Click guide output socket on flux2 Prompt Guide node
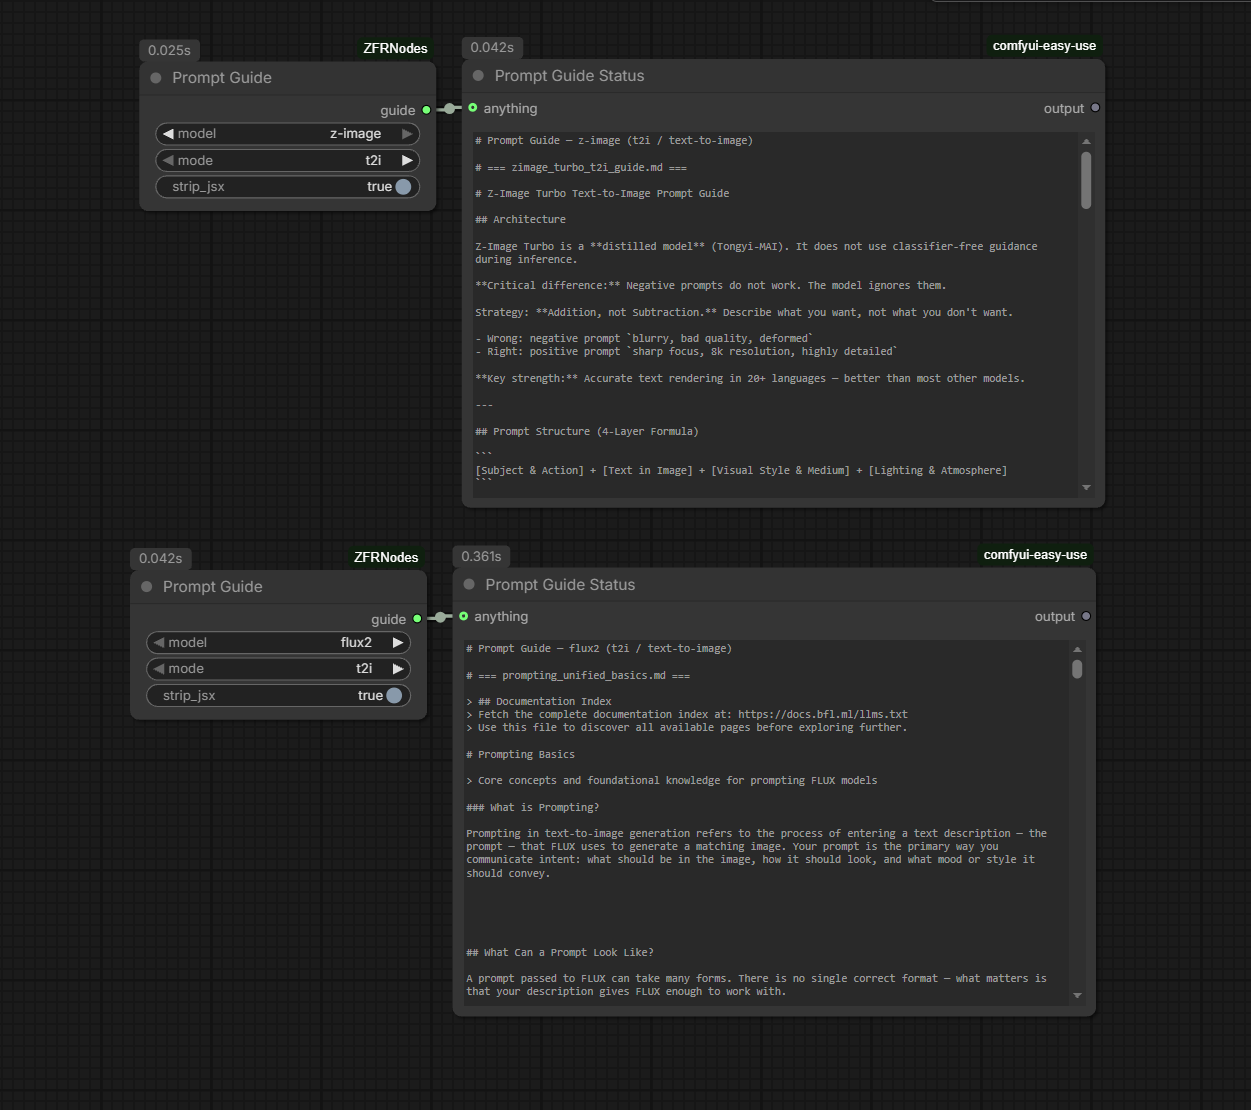Viewport: 1251px width, 1110px height. [418, 619]
